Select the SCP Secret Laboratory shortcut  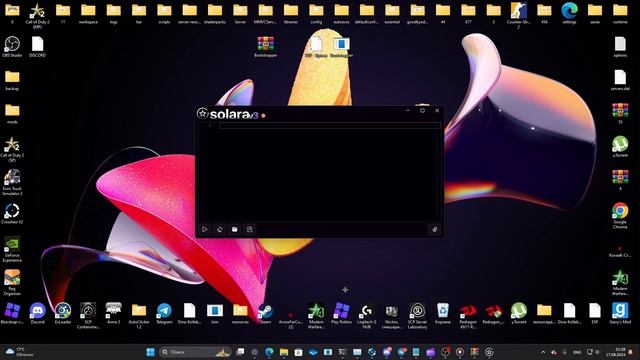tap(417, 316)
